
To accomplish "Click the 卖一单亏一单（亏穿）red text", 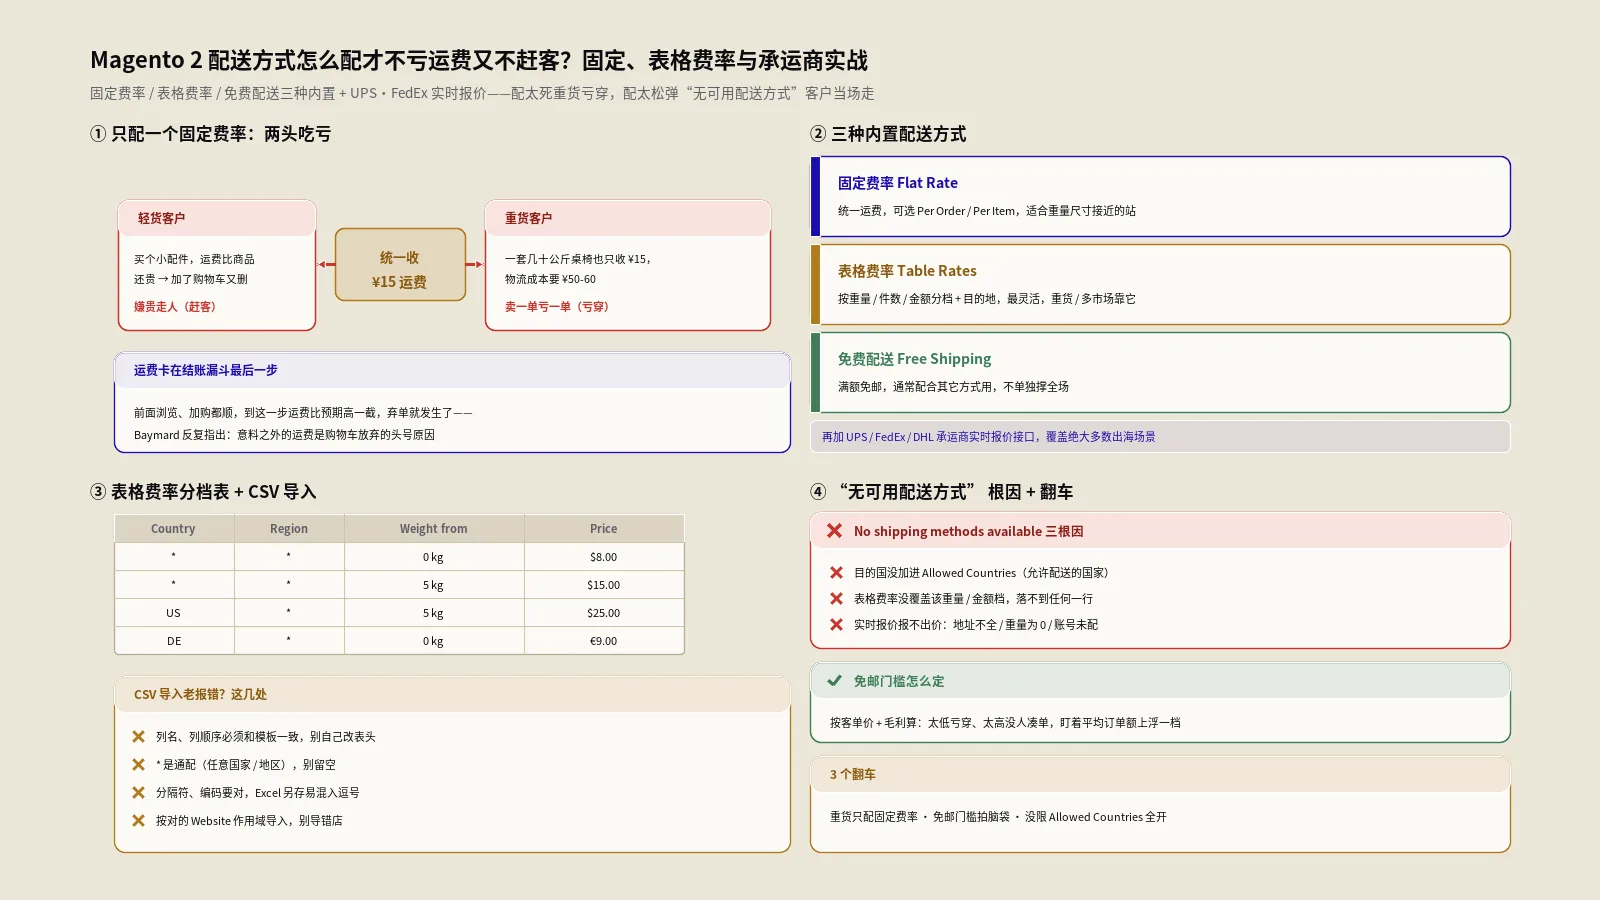I will [557, 307].
